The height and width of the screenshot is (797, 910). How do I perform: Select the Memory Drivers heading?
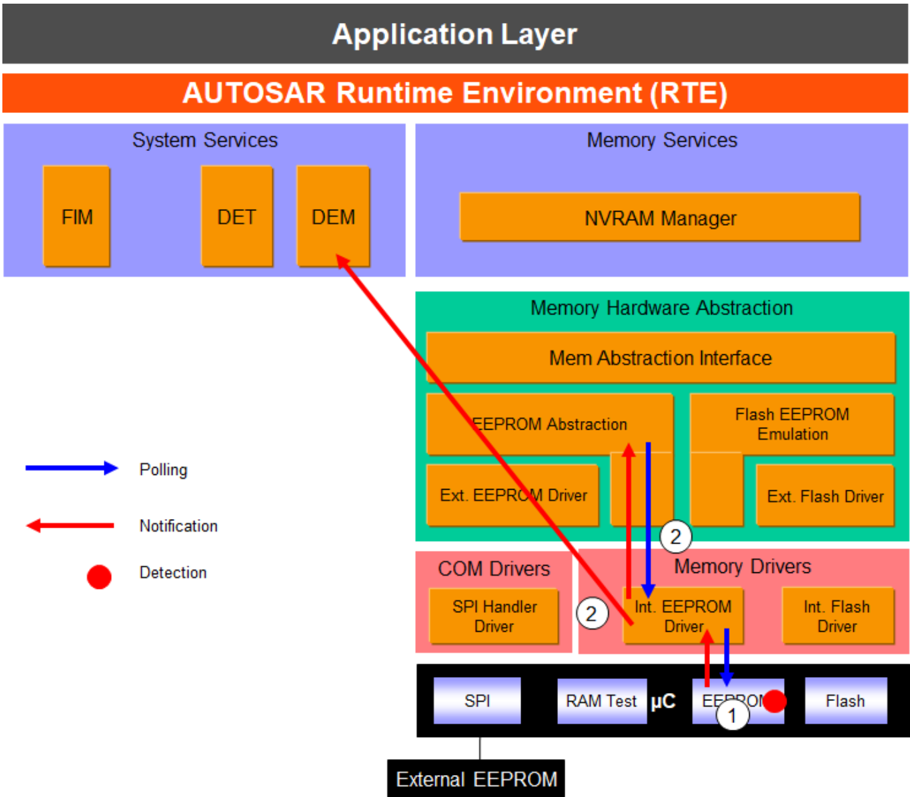(x=742, y=566)
